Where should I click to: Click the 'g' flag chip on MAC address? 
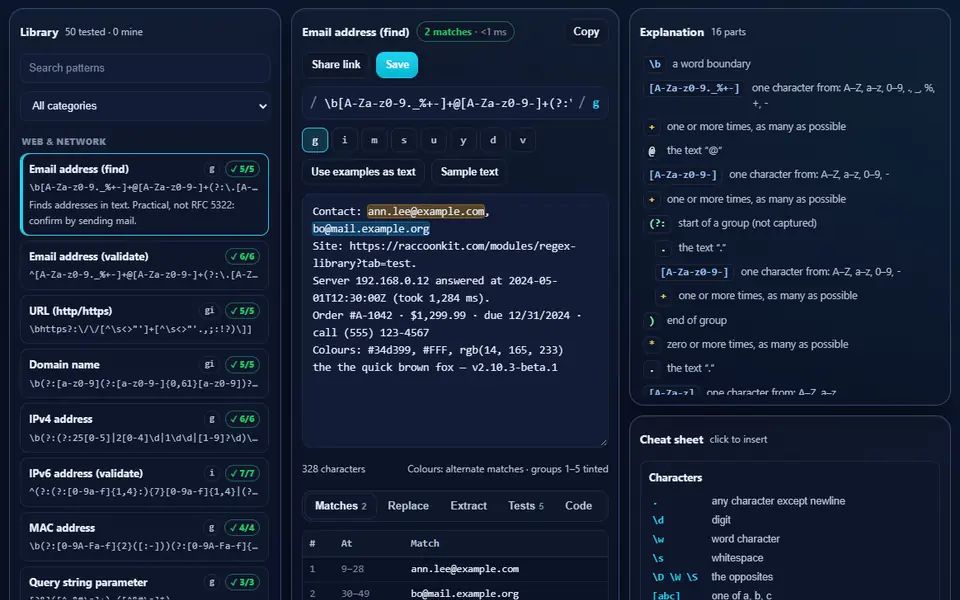(x=212, y=527)
